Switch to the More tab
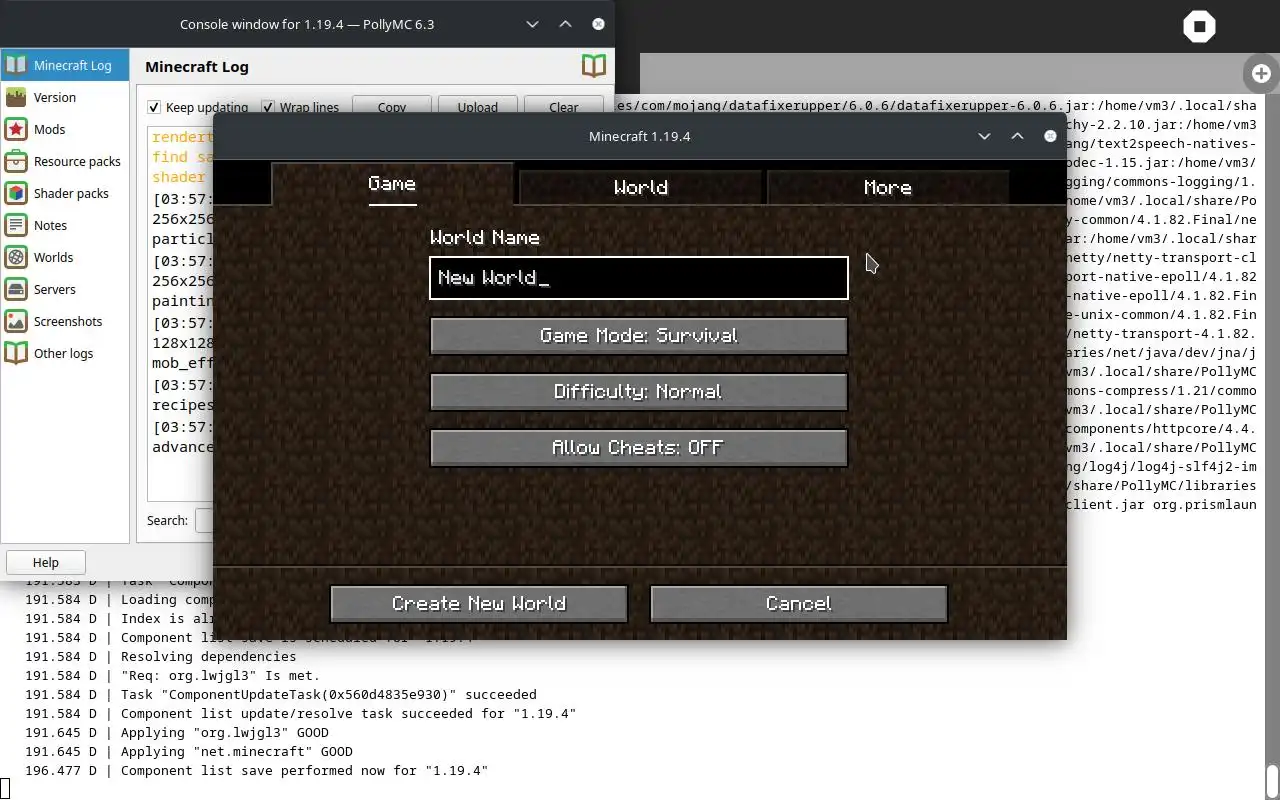The width and height of the screenshot is (1280, 800). tap(888, 187)
